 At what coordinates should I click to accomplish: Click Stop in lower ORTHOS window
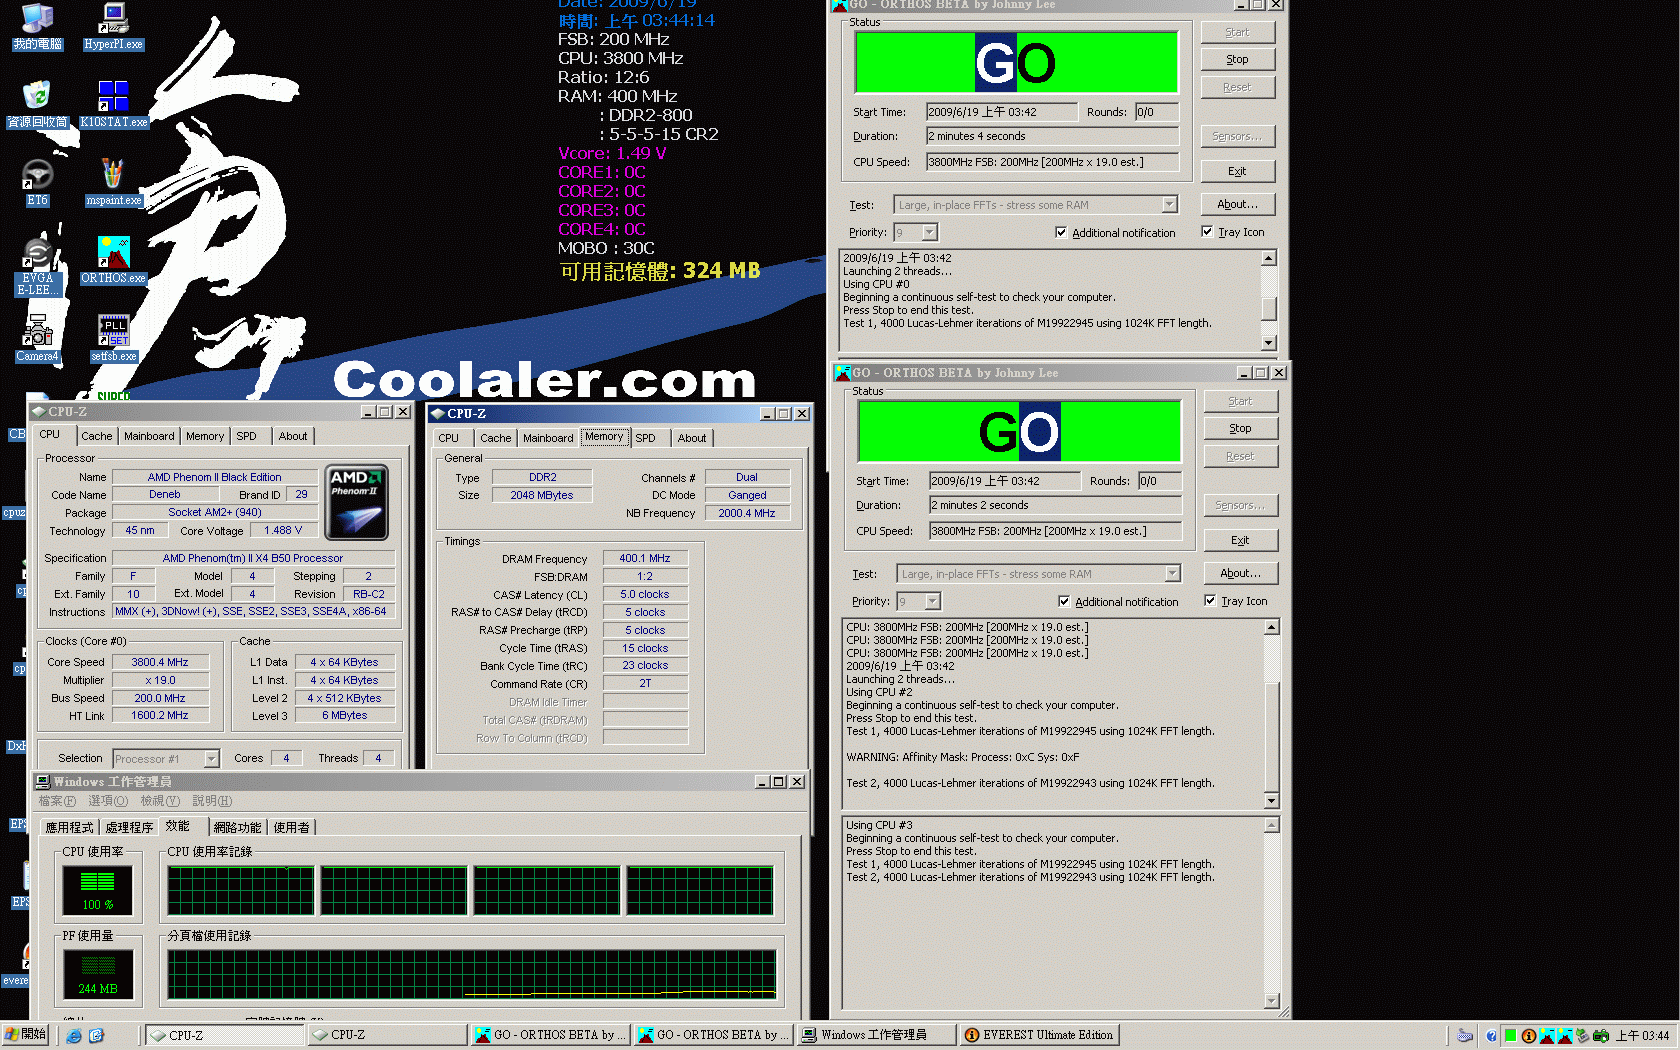(x=1240, y=428)
